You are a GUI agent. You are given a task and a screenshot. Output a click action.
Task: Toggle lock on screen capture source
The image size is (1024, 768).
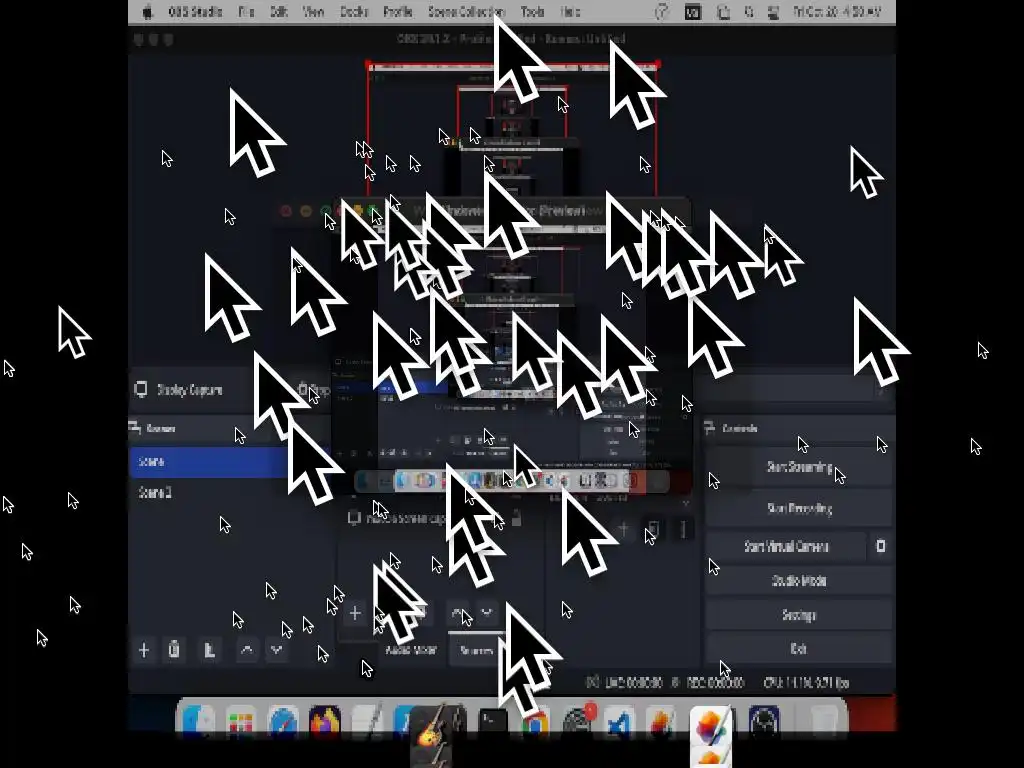tap(517, 519)
